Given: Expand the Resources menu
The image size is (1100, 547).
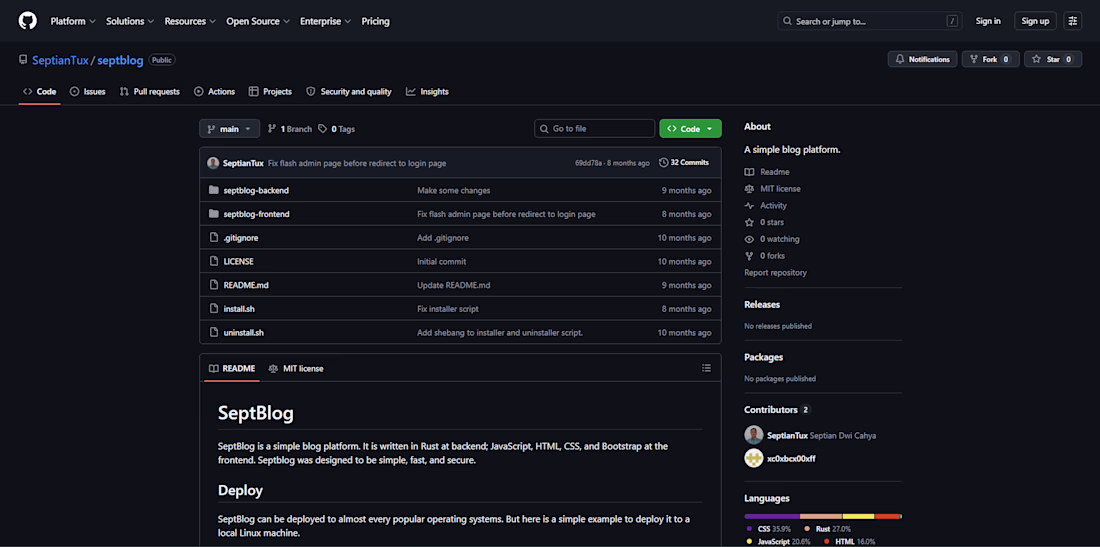Looking at the screenshot, I should tap(190, 21).
